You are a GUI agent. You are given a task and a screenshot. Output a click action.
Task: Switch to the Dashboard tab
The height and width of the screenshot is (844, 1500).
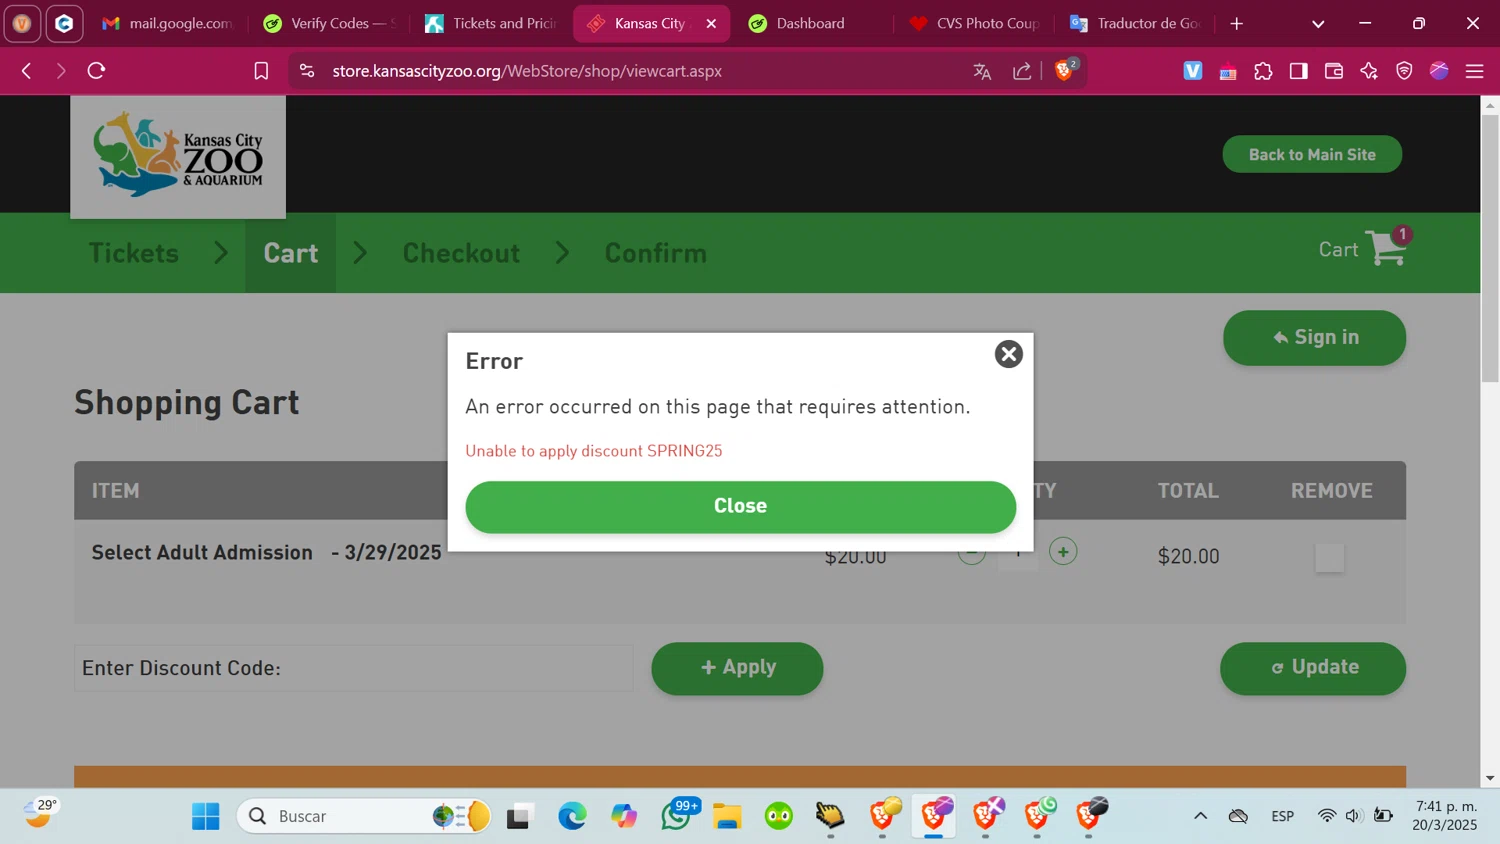tap(812, 23)
